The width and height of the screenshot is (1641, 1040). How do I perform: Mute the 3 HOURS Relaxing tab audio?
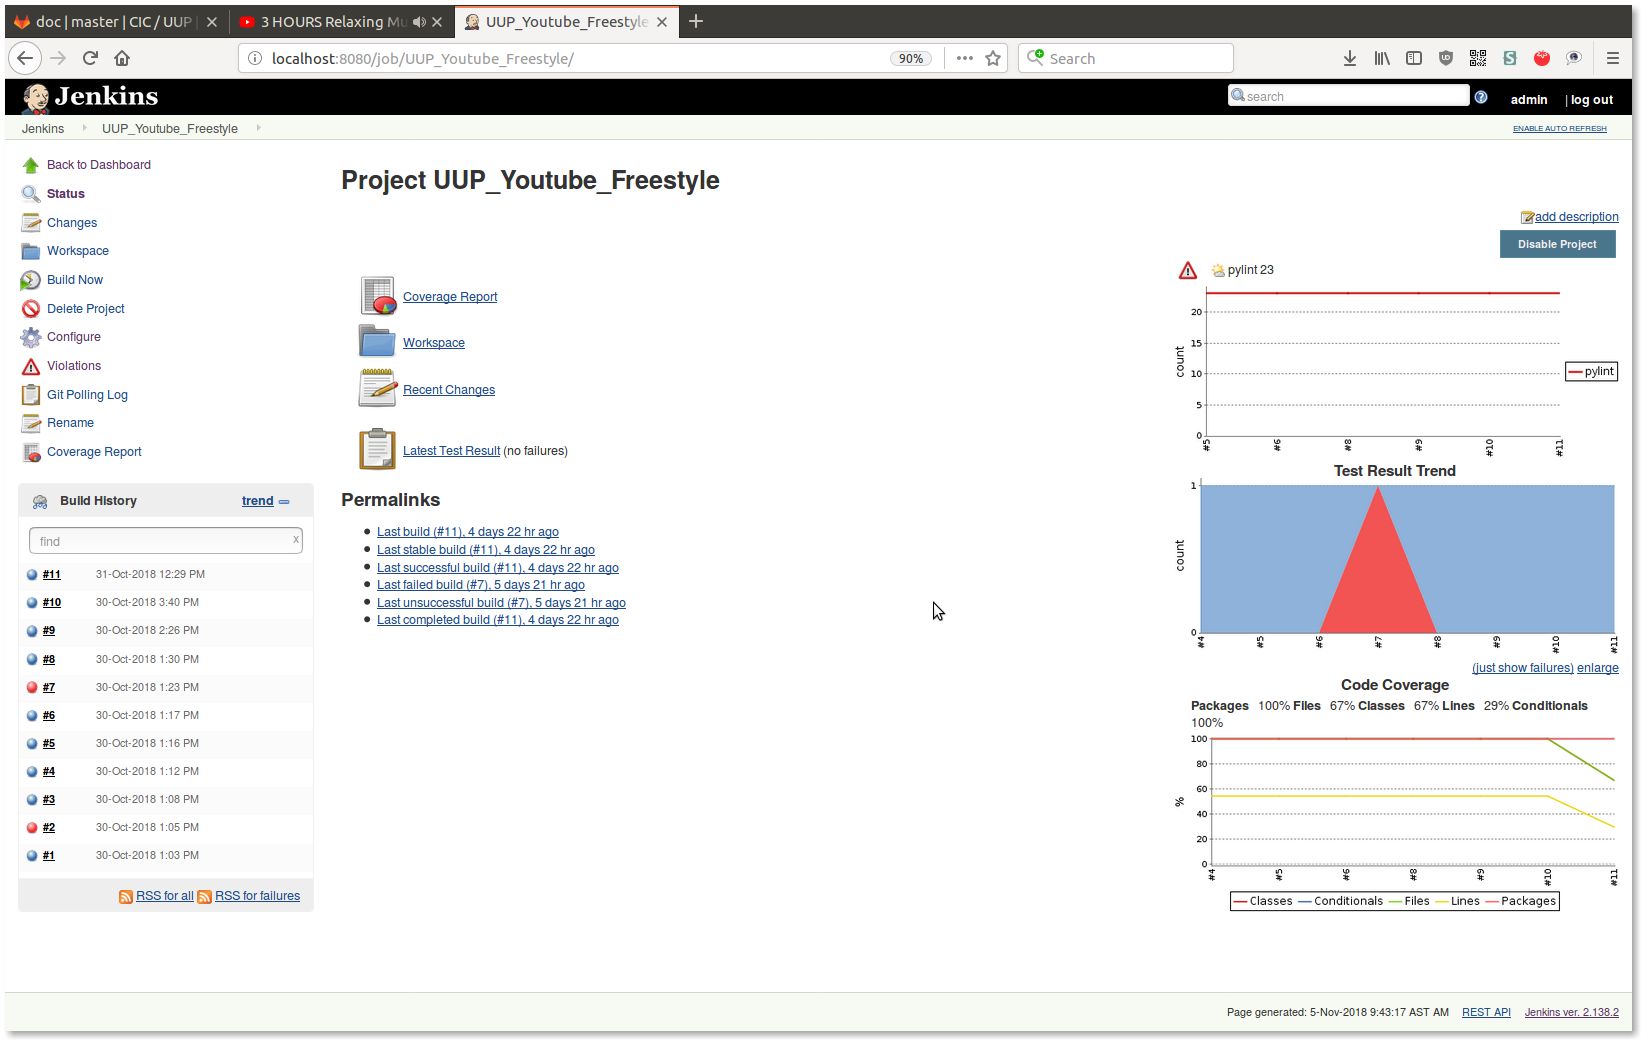419,21
